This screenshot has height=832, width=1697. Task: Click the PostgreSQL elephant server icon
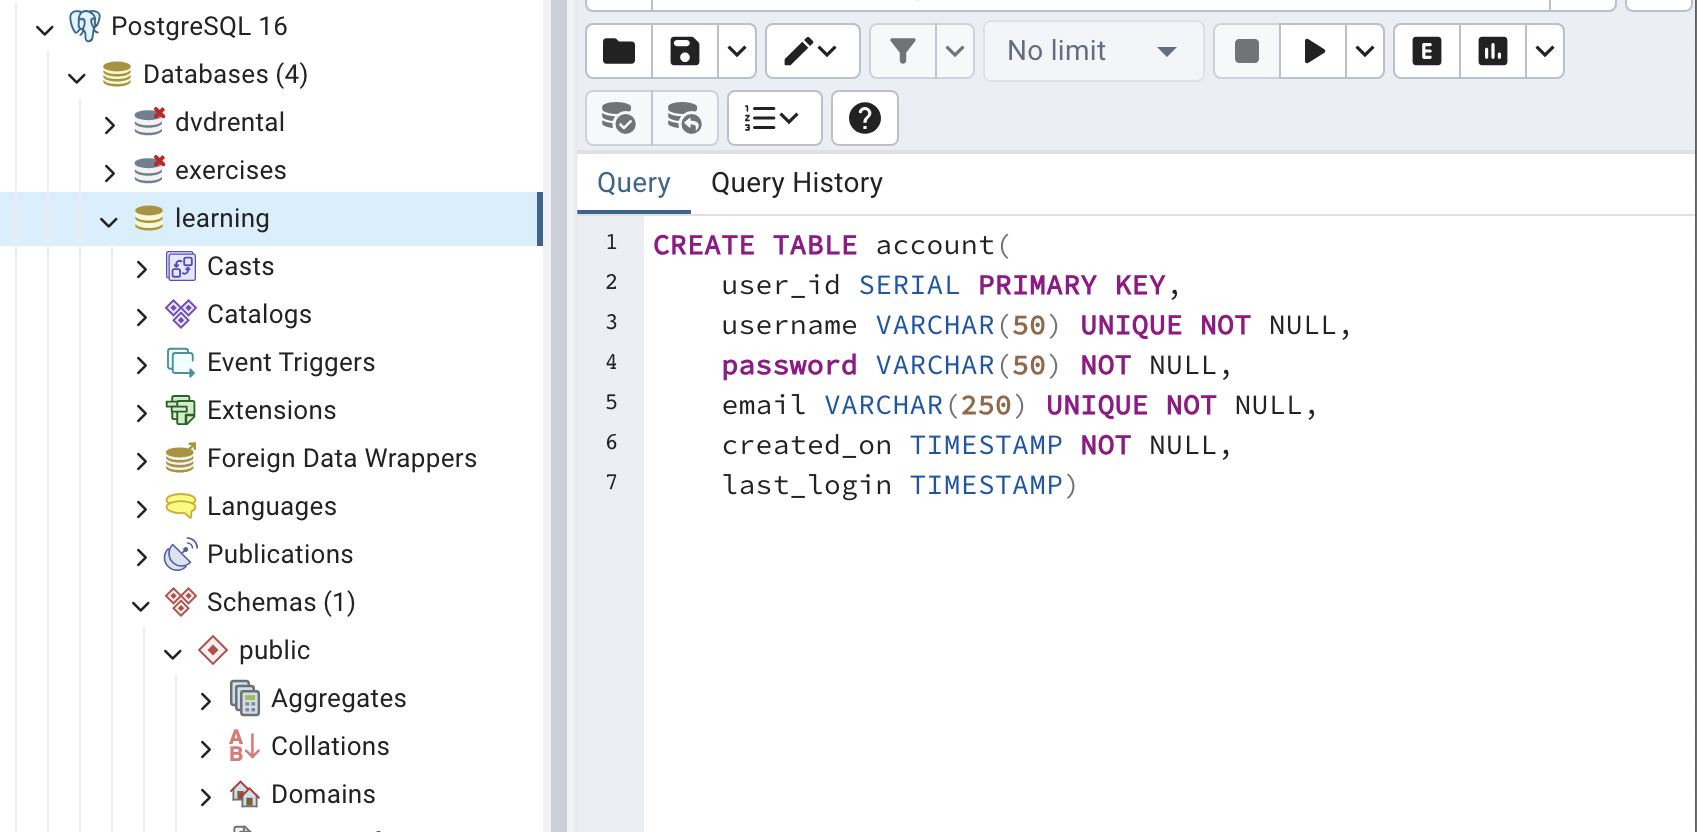point(85,26)
